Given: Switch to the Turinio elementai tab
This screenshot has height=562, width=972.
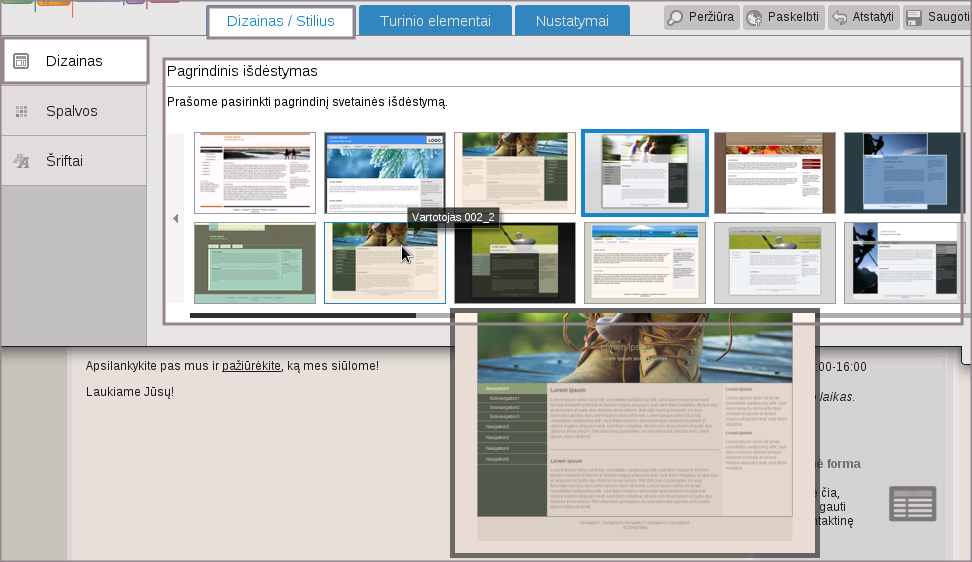Looking at the screenshot, I should coord(435,21).
